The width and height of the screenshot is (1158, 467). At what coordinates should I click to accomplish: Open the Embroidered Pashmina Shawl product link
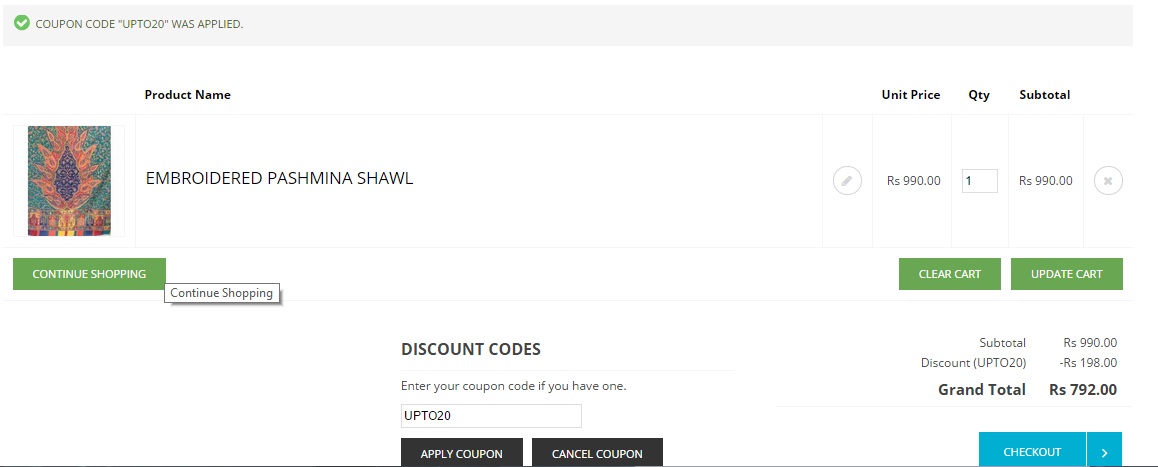pos(279,179)
